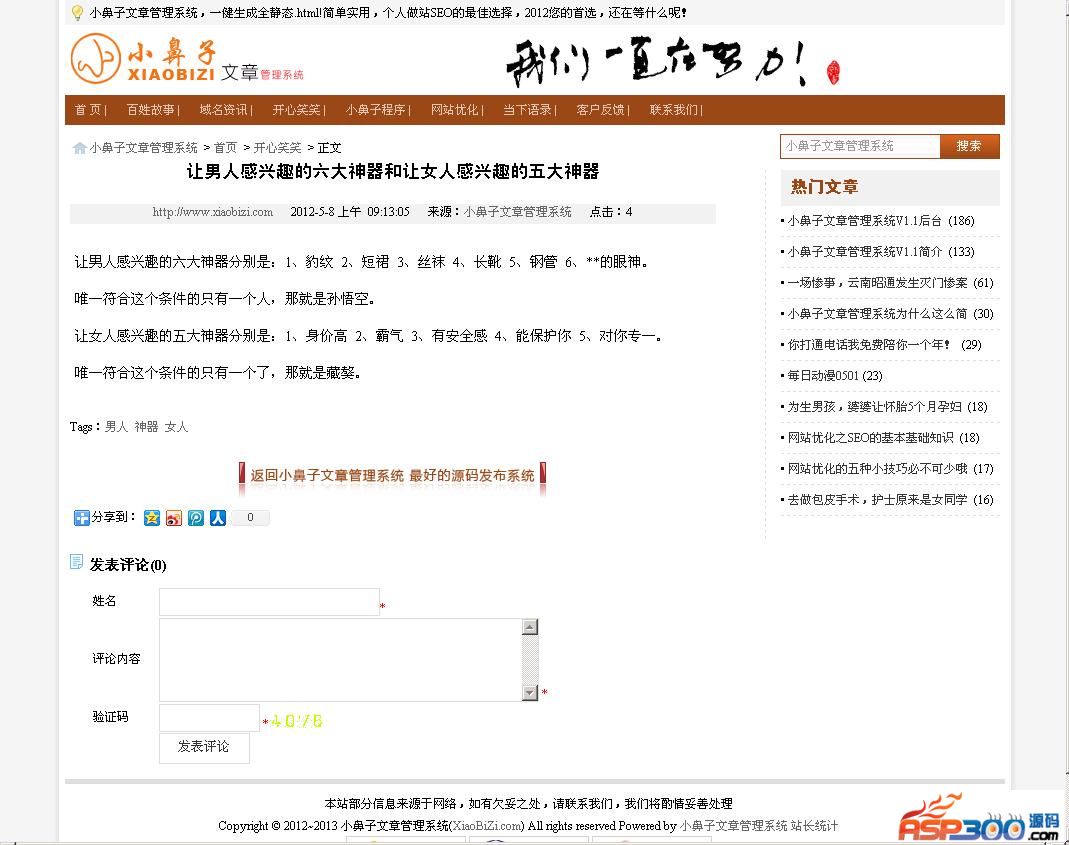Open hot article 小鼻子文章管理系统V1.1简介

(x=864, y=252)
